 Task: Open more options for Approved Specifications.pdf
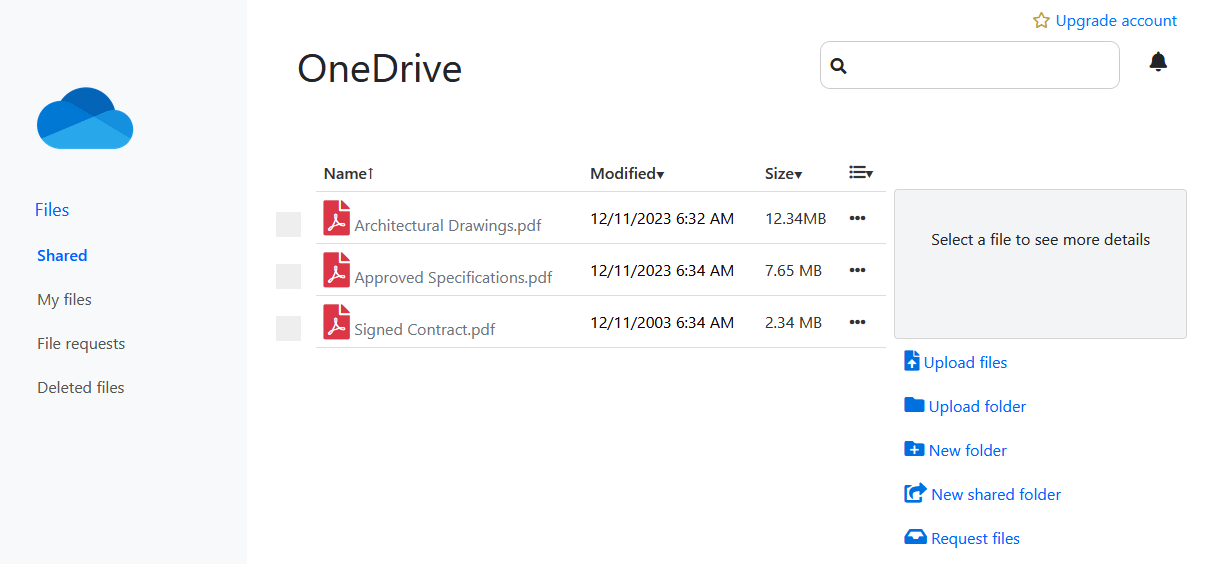857,270
